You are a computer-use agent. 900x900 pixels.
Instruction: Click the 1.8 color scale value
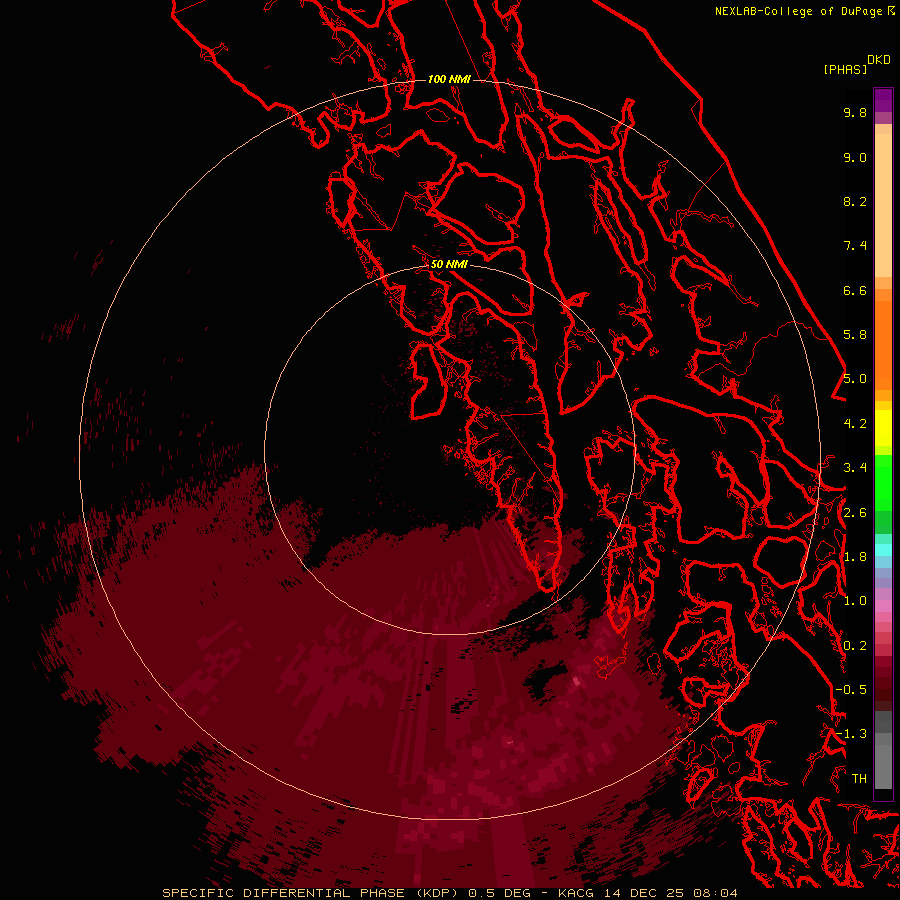tap(855, 557)
